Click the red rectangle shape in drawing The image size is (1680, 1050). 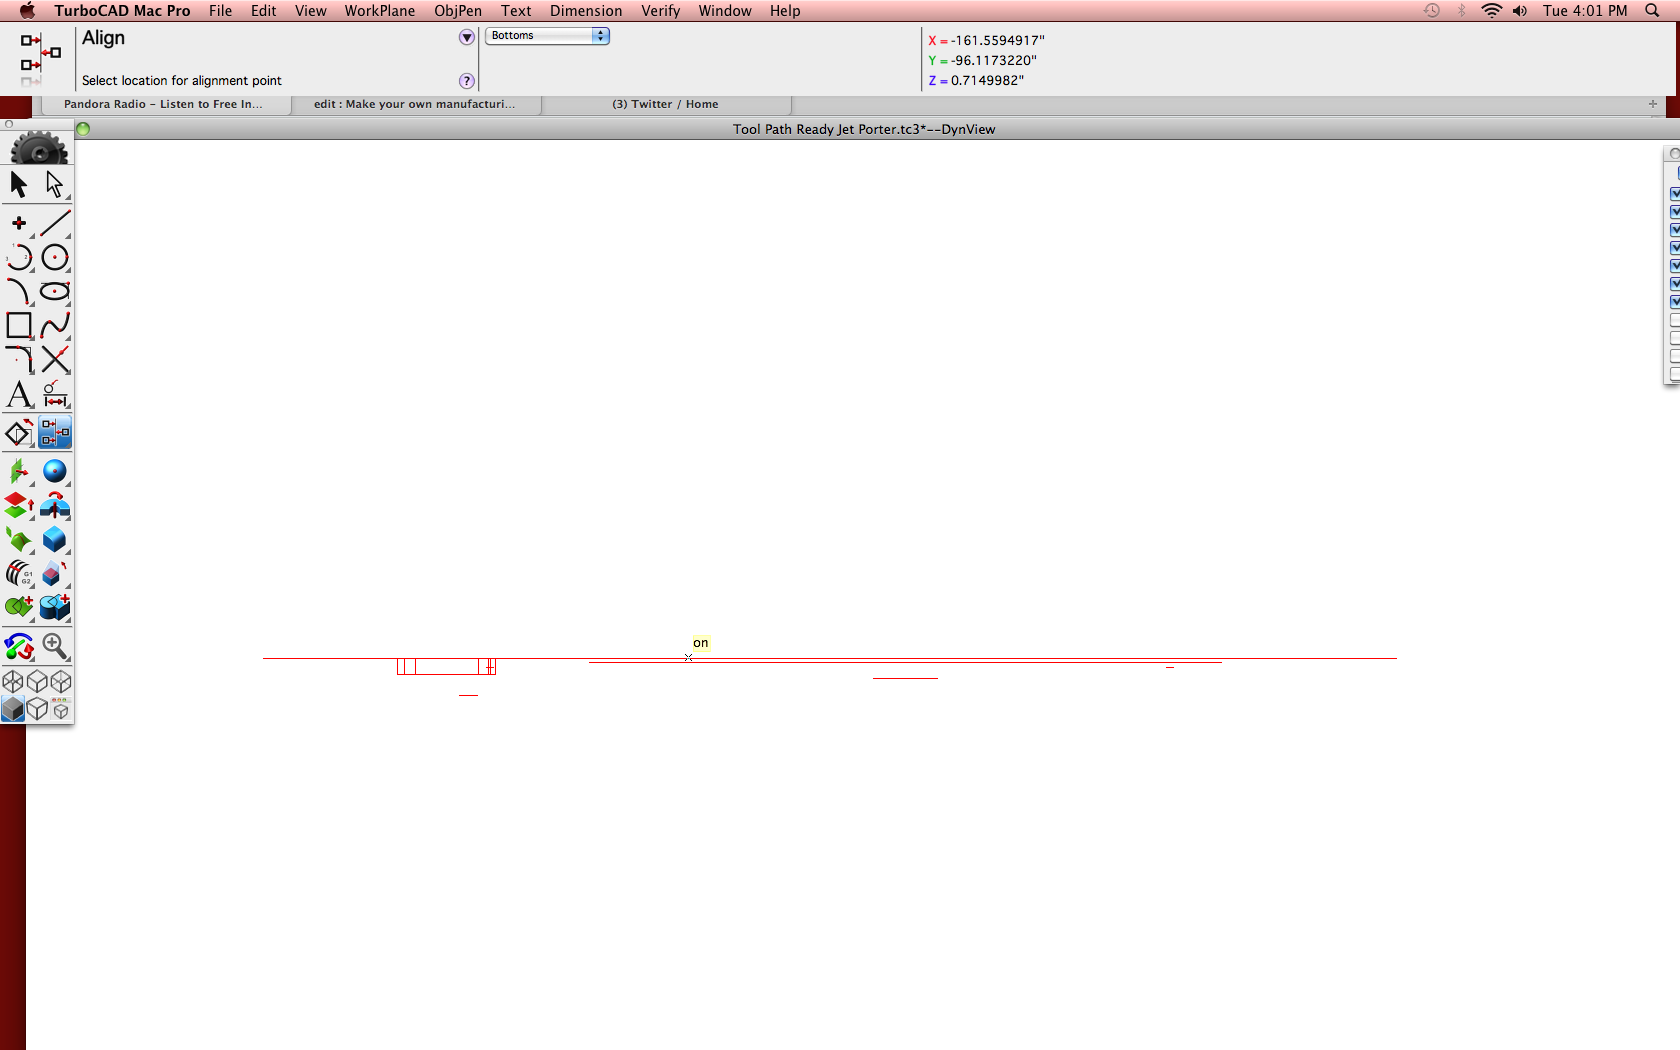[x=446, y=666]
